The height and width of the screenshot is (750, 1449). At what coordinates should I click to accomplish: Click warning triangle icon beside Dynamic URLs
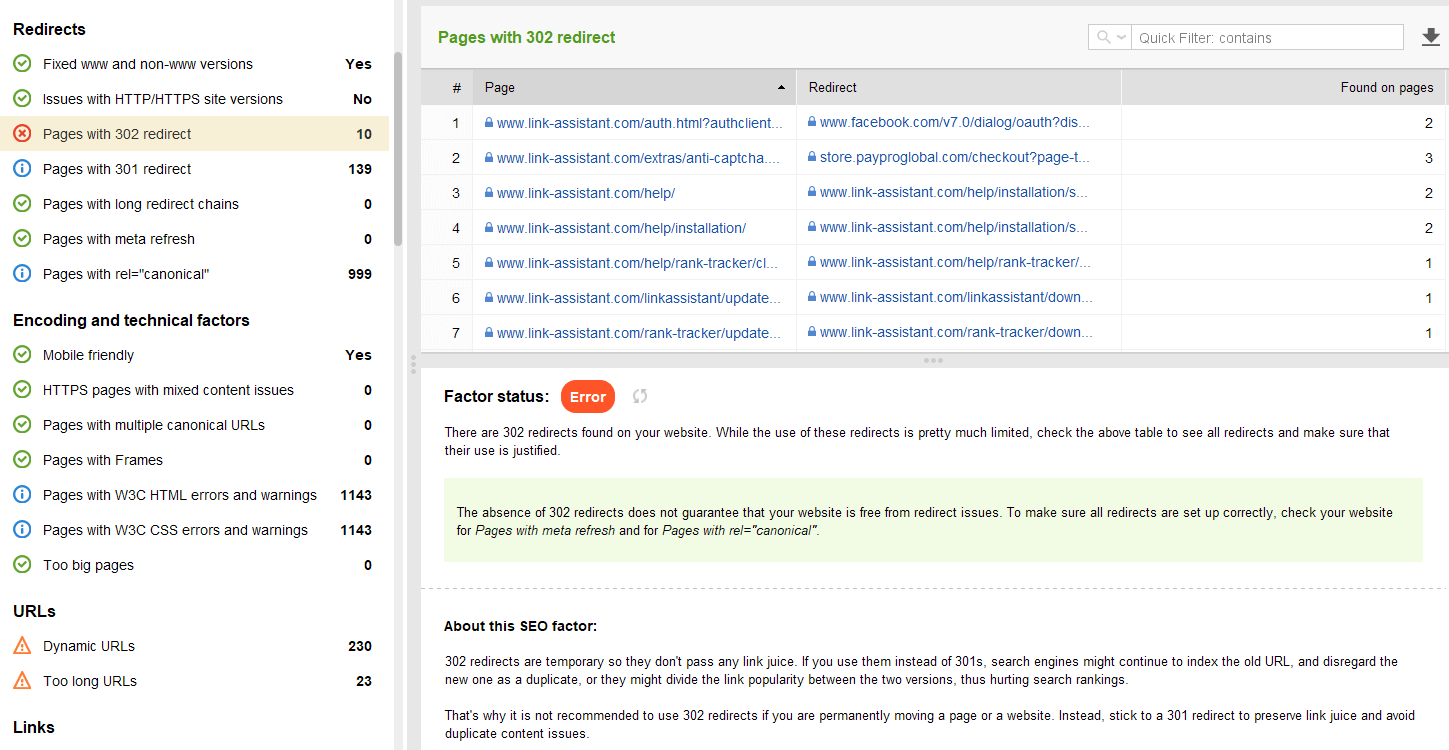coord(22,646)
